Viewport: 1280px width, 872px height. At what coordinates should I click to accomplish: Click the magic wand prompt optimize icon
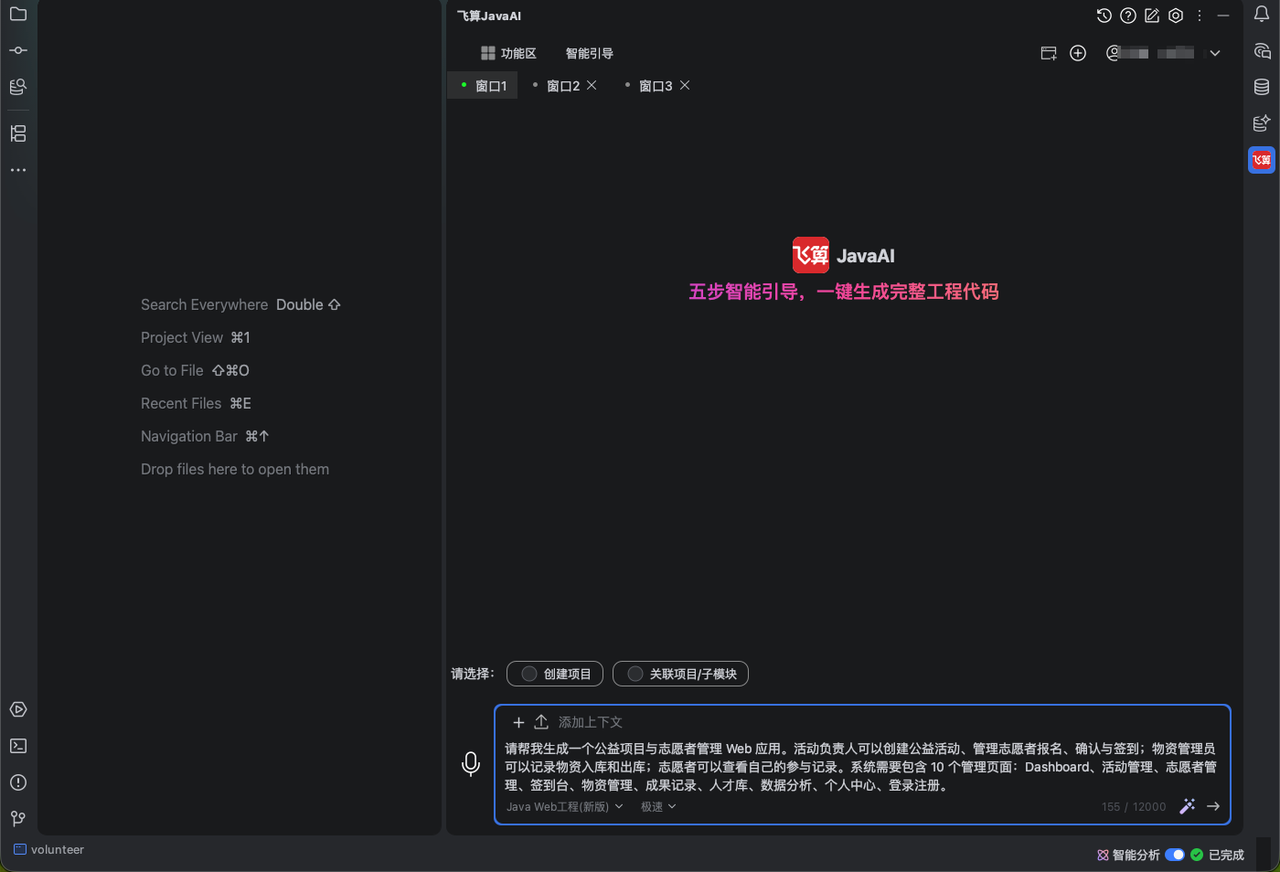(1187, 806)
